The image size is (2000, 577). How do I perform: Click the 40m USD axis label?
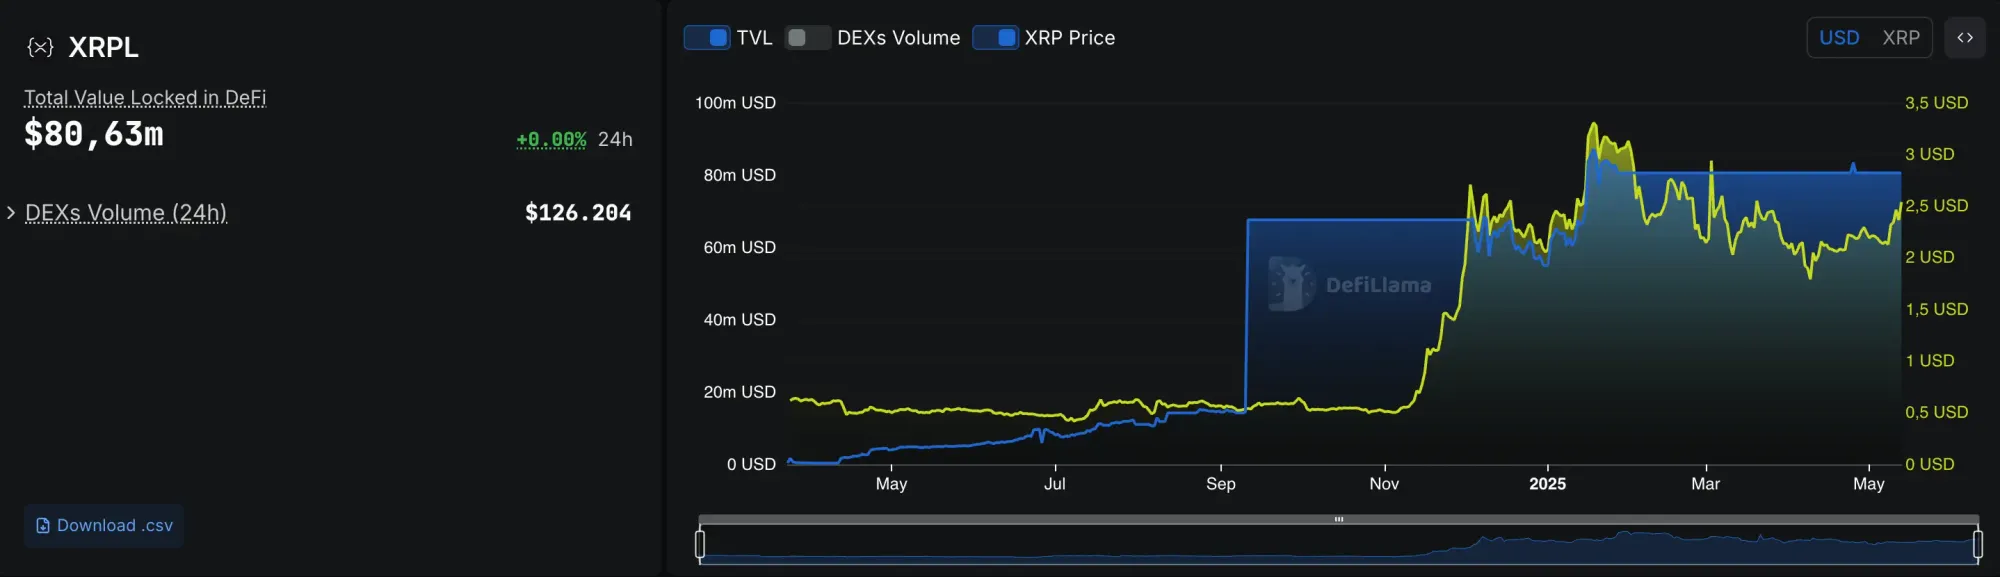click(x=739, y=320)
